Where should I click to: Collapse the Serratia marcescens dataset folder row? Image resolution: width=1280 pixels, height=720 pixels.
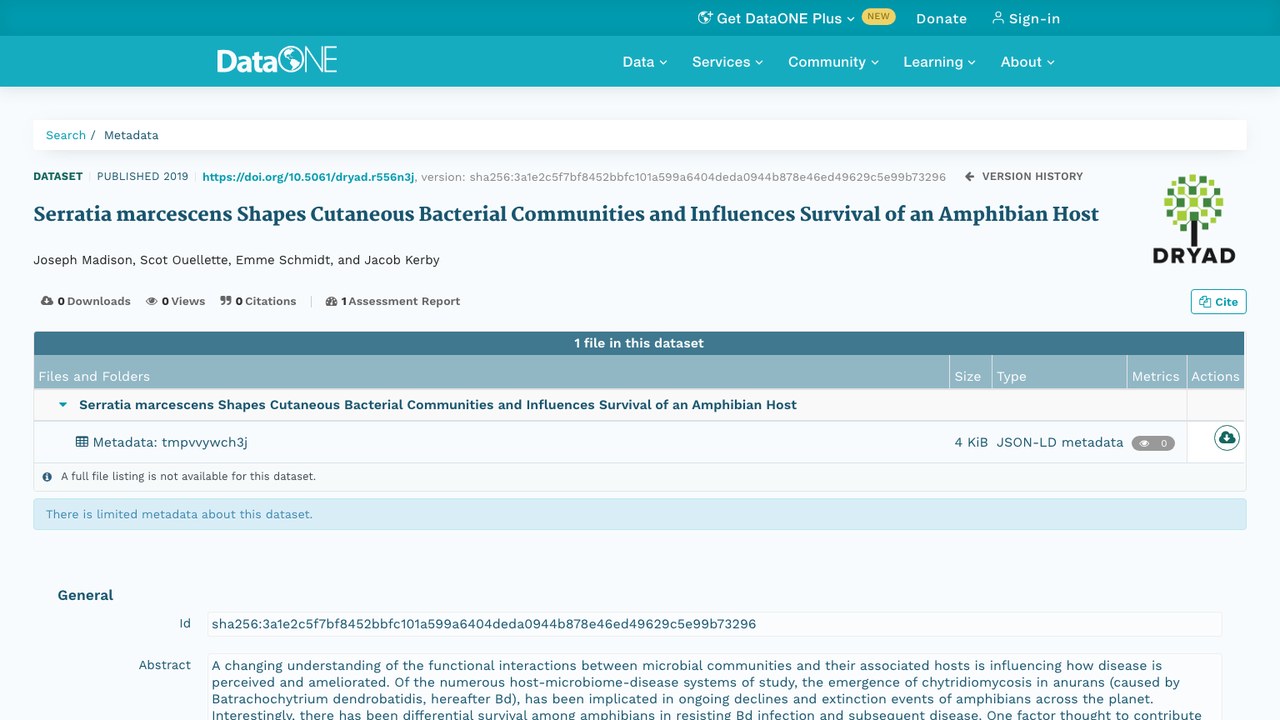[63, 405]
